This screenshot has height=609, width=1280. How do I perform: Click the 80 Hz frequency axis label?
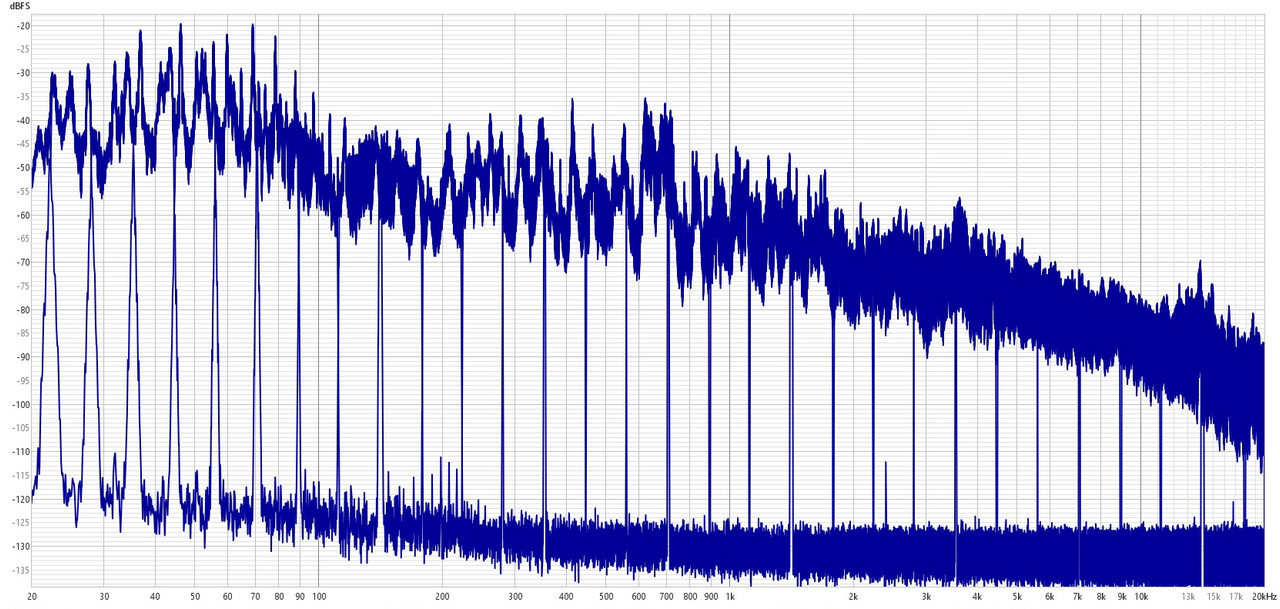[x=279, y=596]
